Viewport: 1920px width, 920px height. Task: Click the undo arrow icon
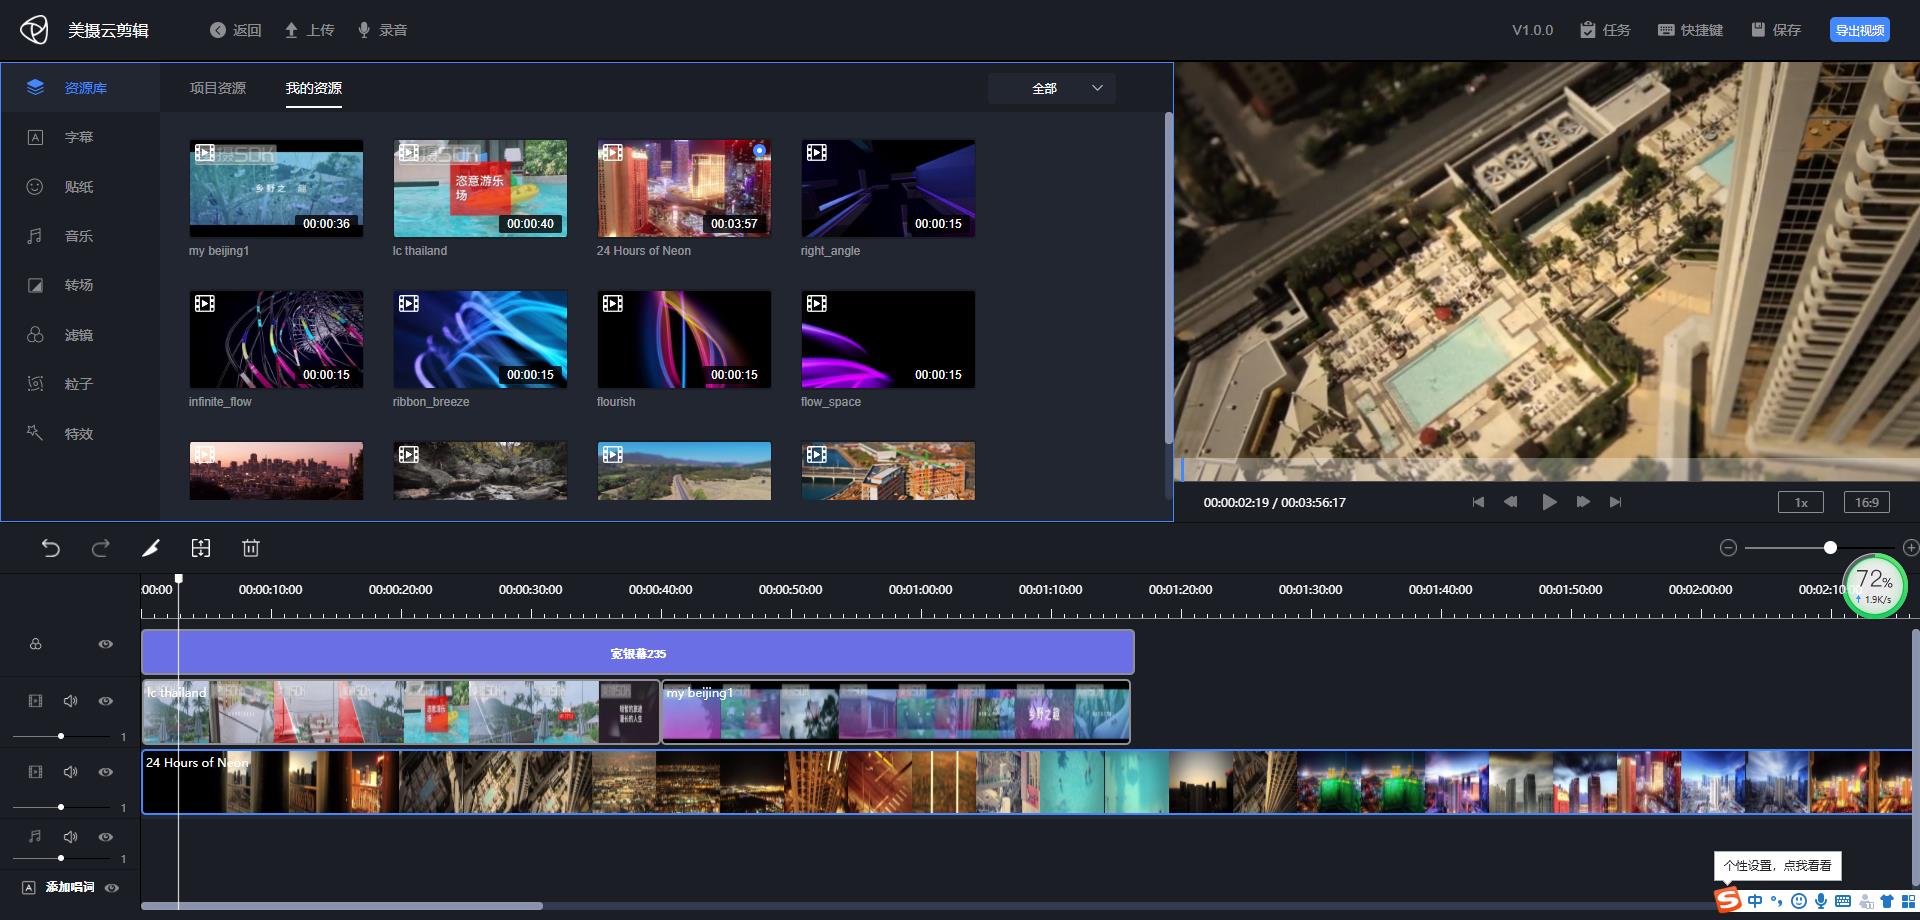[x=51, y=548]
